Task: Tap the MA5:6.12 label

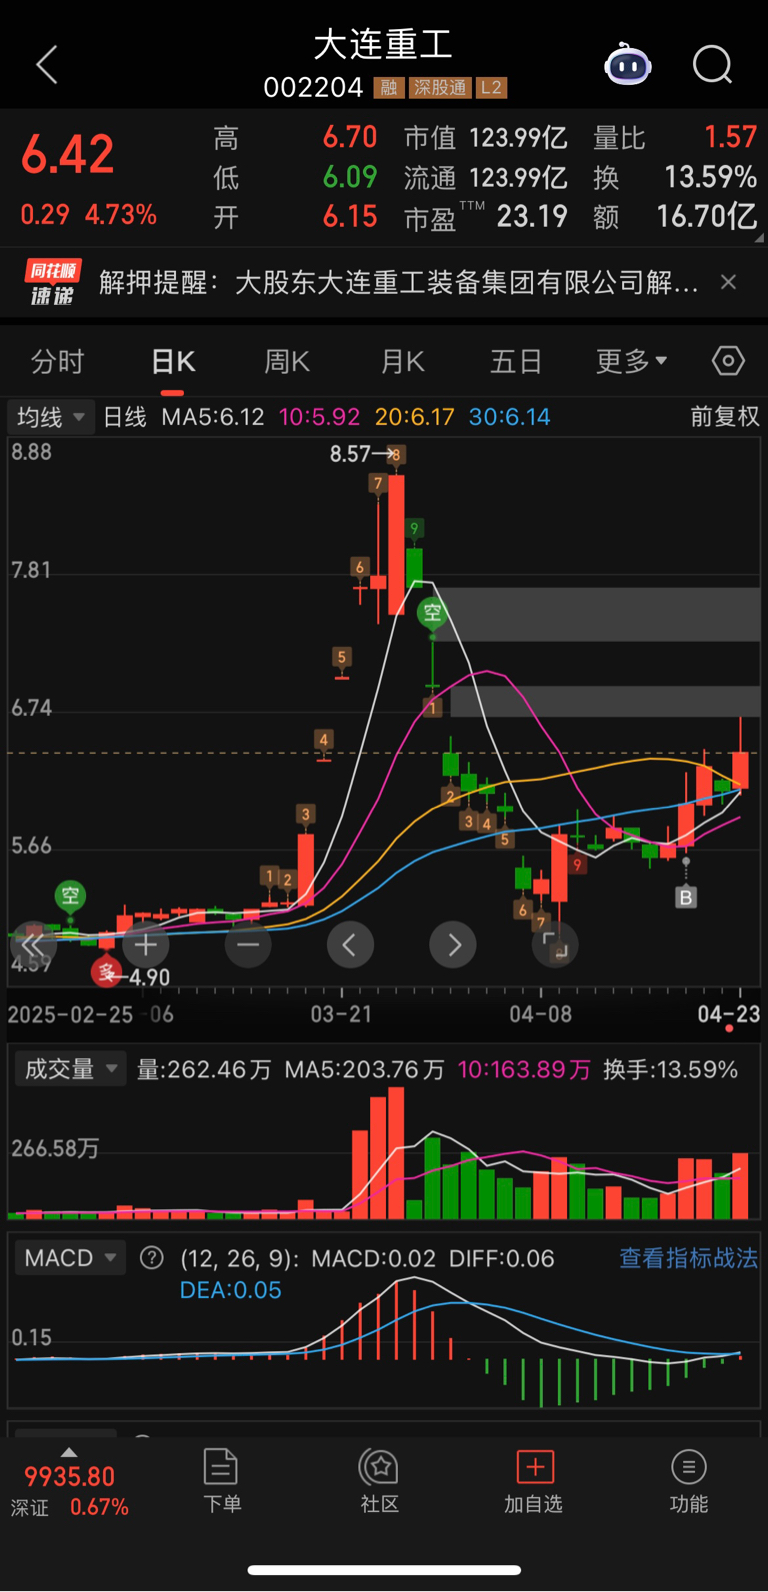Action: click(213, 417)
